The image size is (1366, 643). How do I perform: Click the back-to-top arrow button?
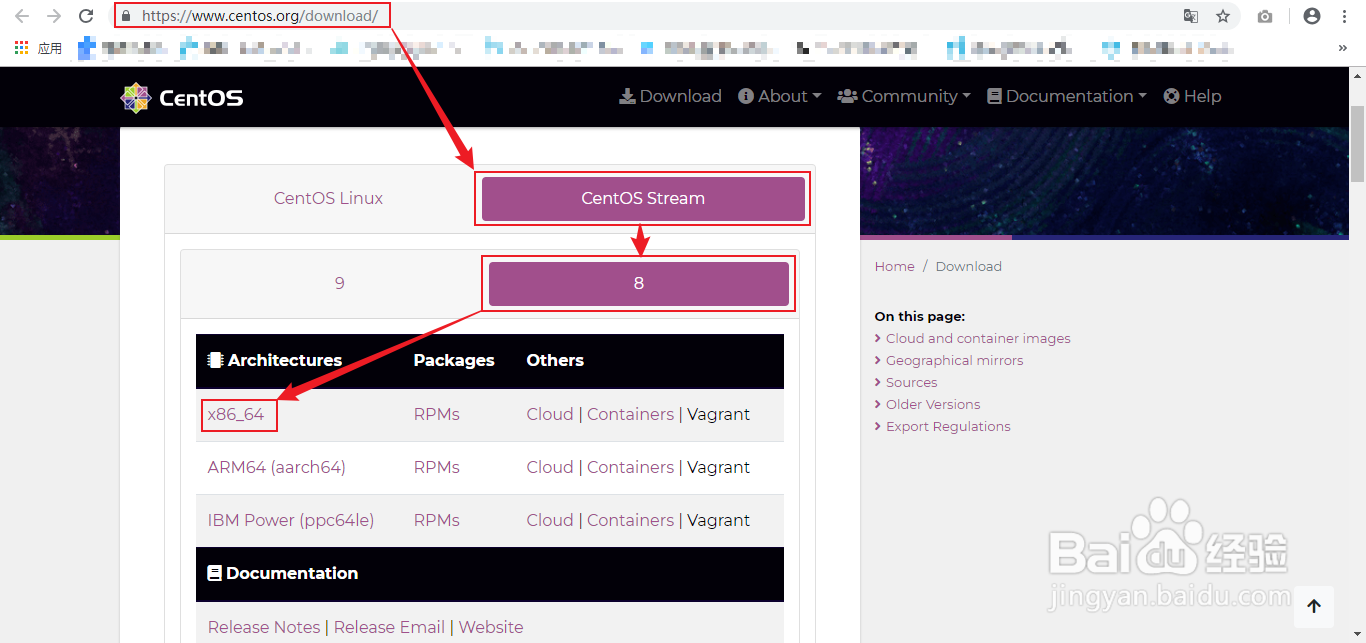point(1314,606)
